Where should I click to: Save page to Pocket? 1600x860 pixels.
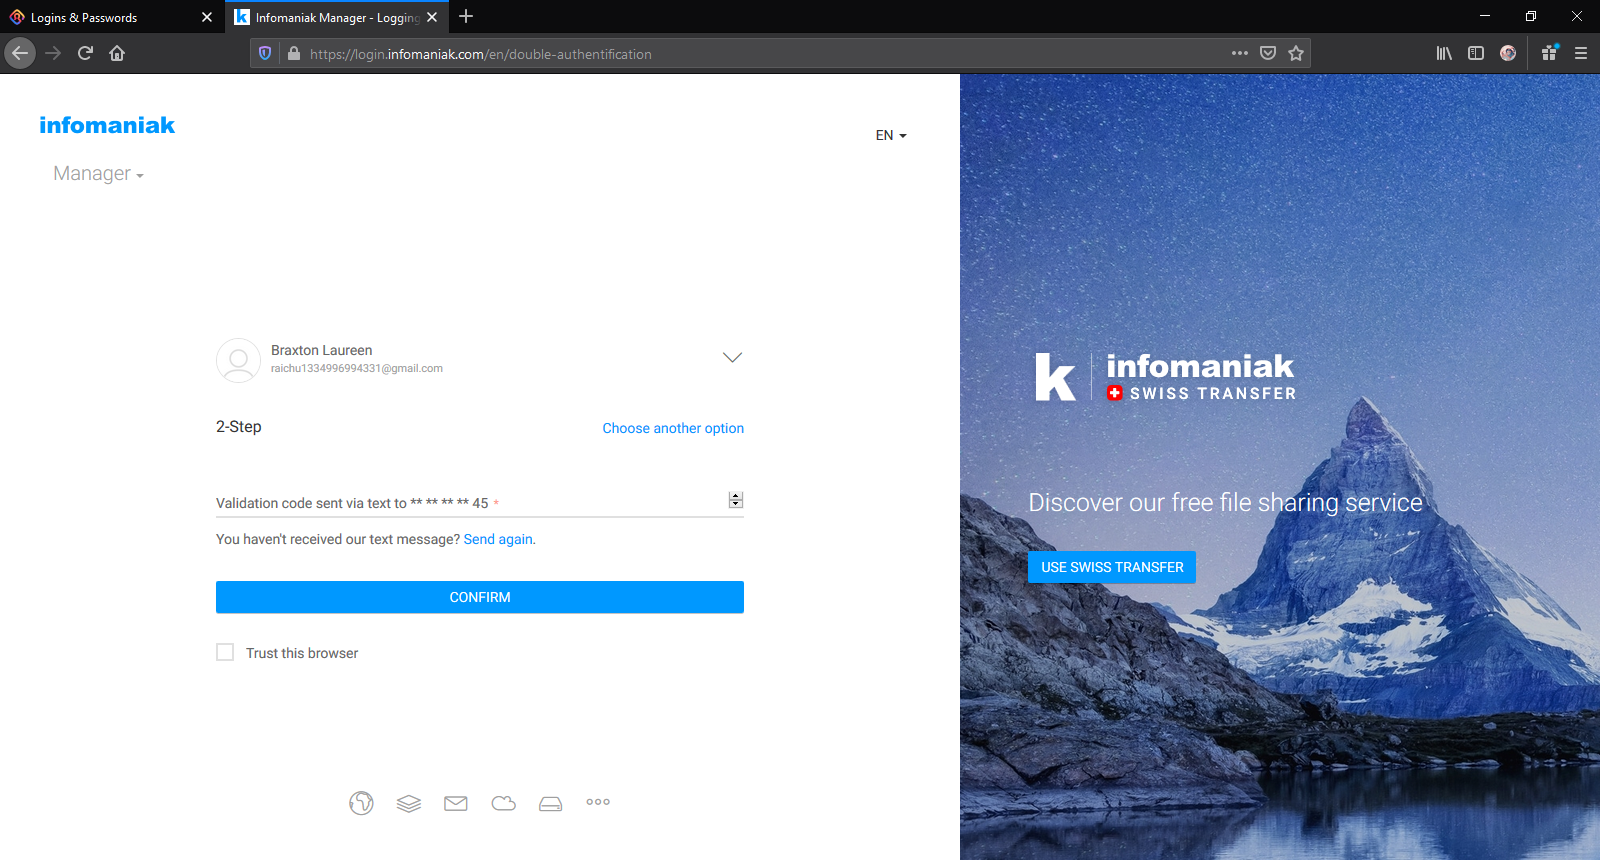(x=1268, y=53)
